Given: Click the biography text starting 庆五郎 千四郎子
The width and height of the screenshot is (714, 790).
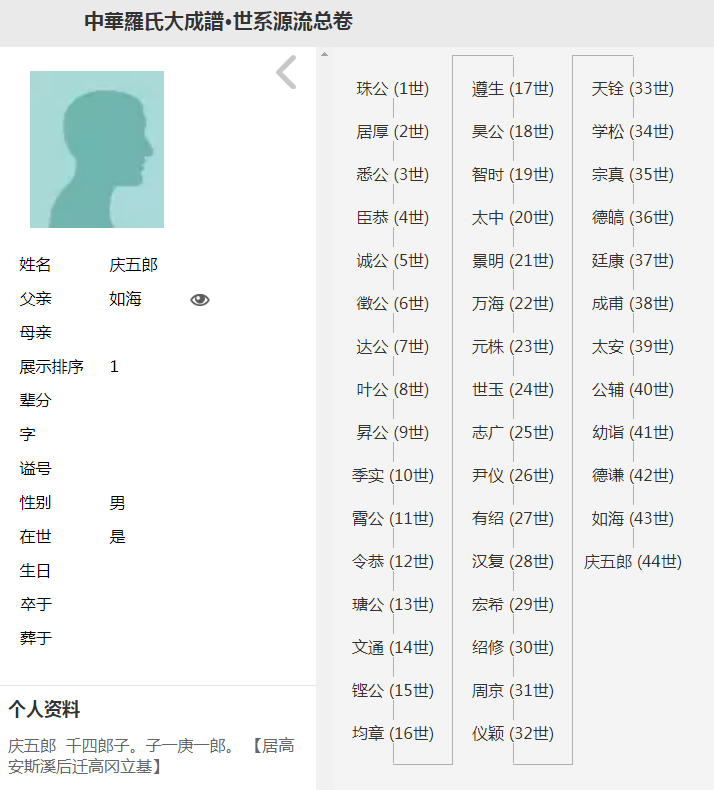Looking at the screenshot, I should click(151, 756).
